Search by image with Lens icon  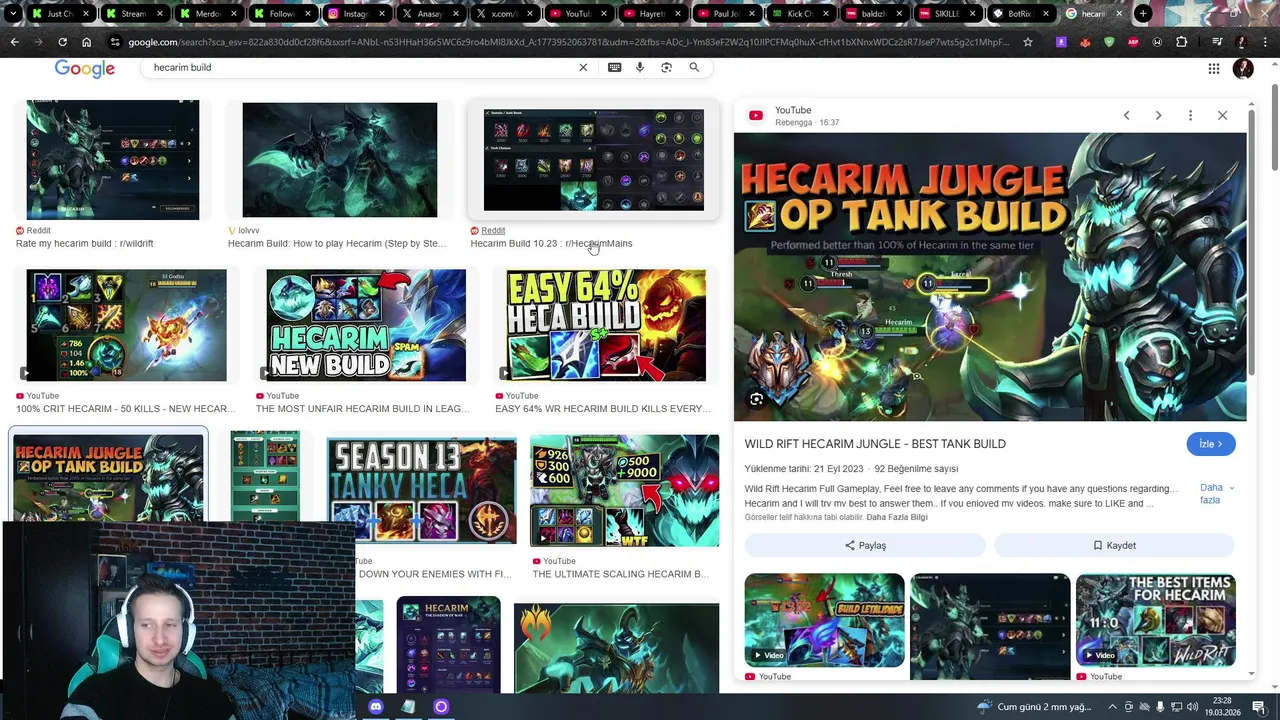[x=667, y=67]
